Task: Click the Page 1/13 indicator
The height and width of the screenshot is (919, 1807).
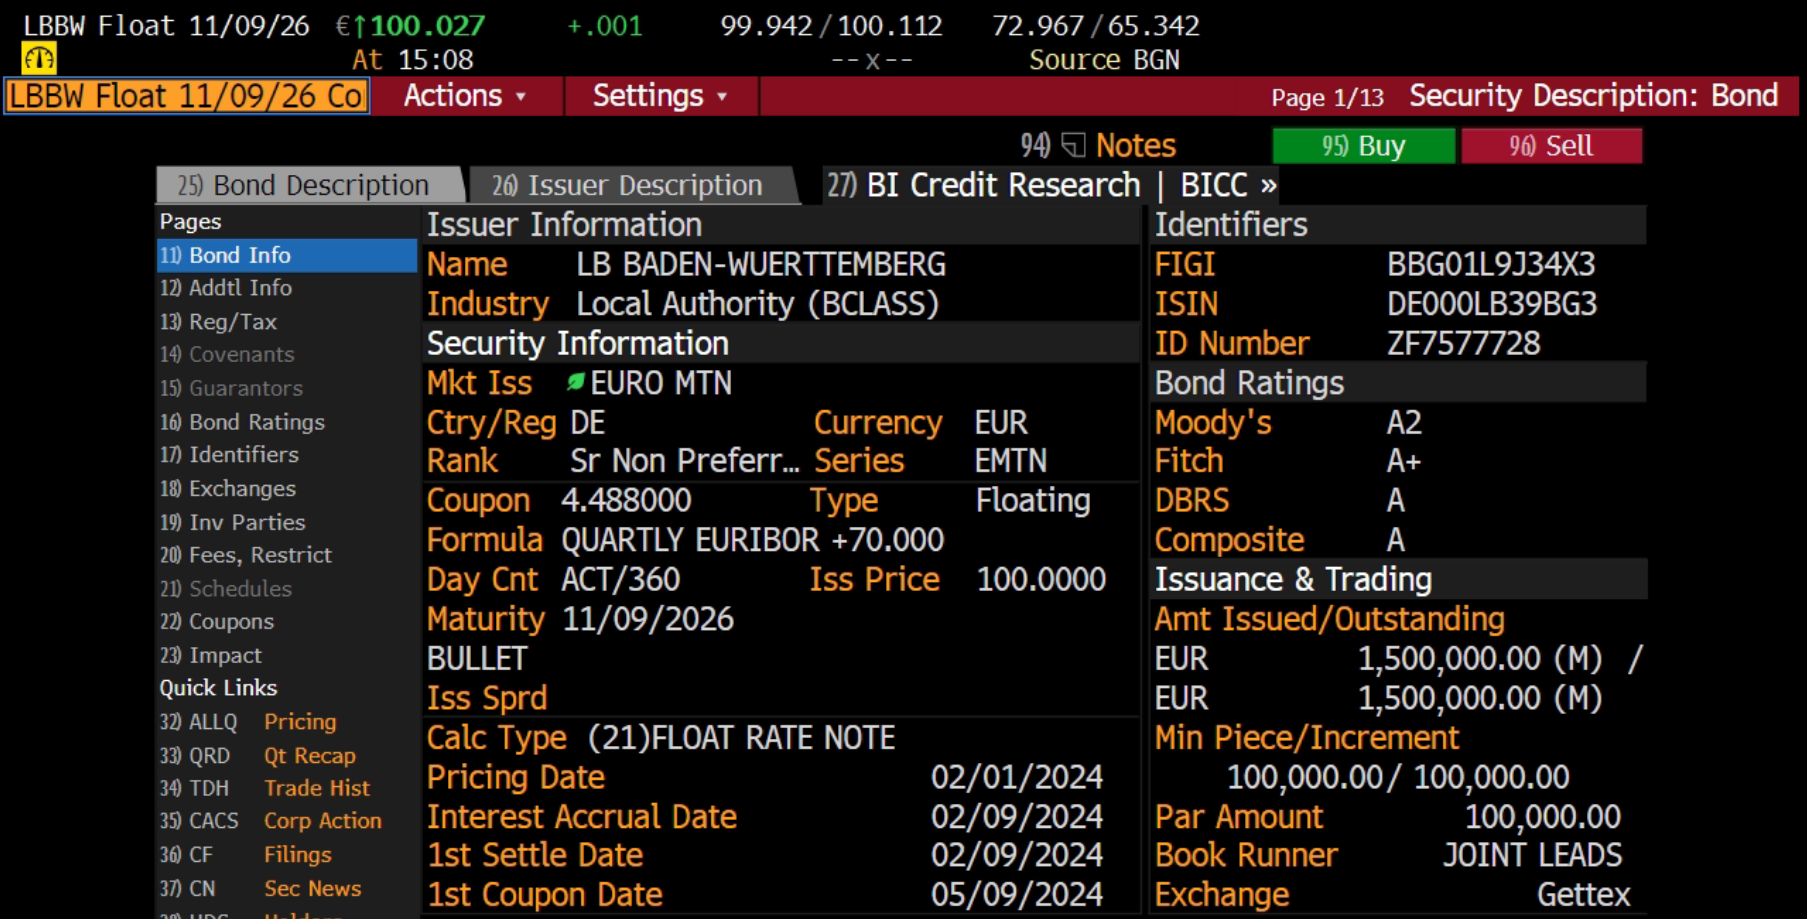Action: click(x=1327, y=97)
